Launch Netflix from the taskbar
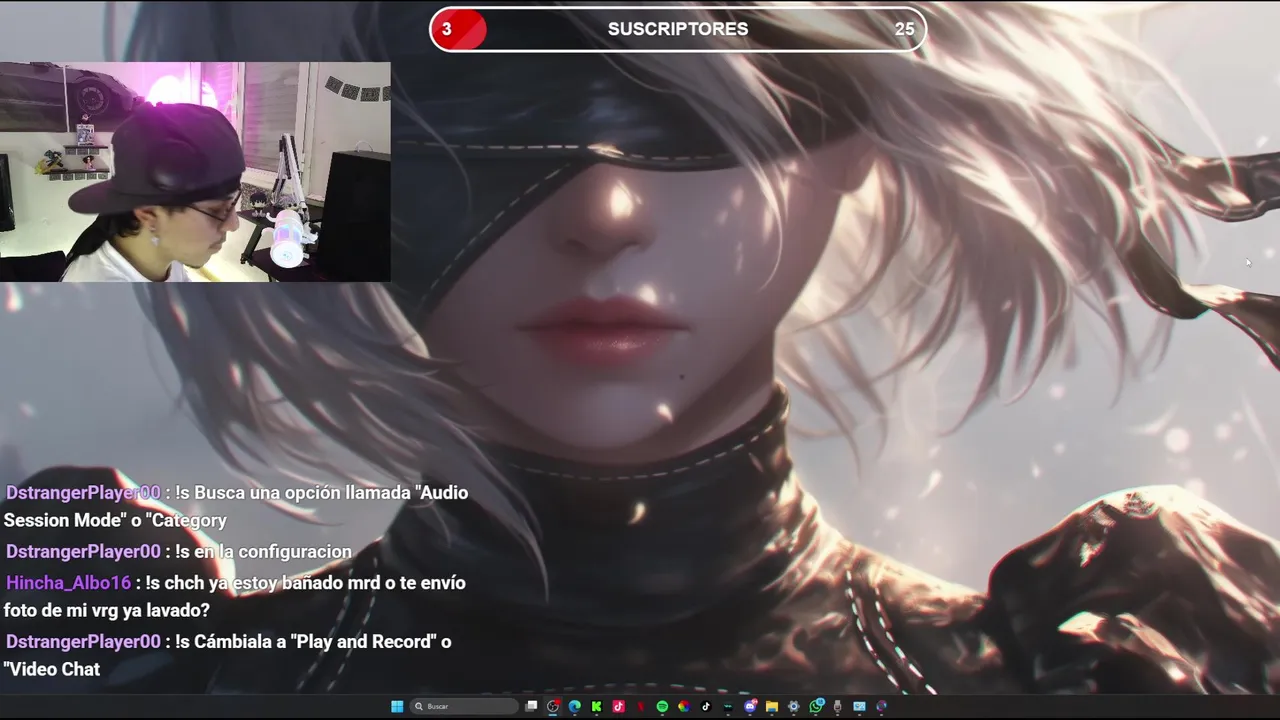 pos(640,706)
